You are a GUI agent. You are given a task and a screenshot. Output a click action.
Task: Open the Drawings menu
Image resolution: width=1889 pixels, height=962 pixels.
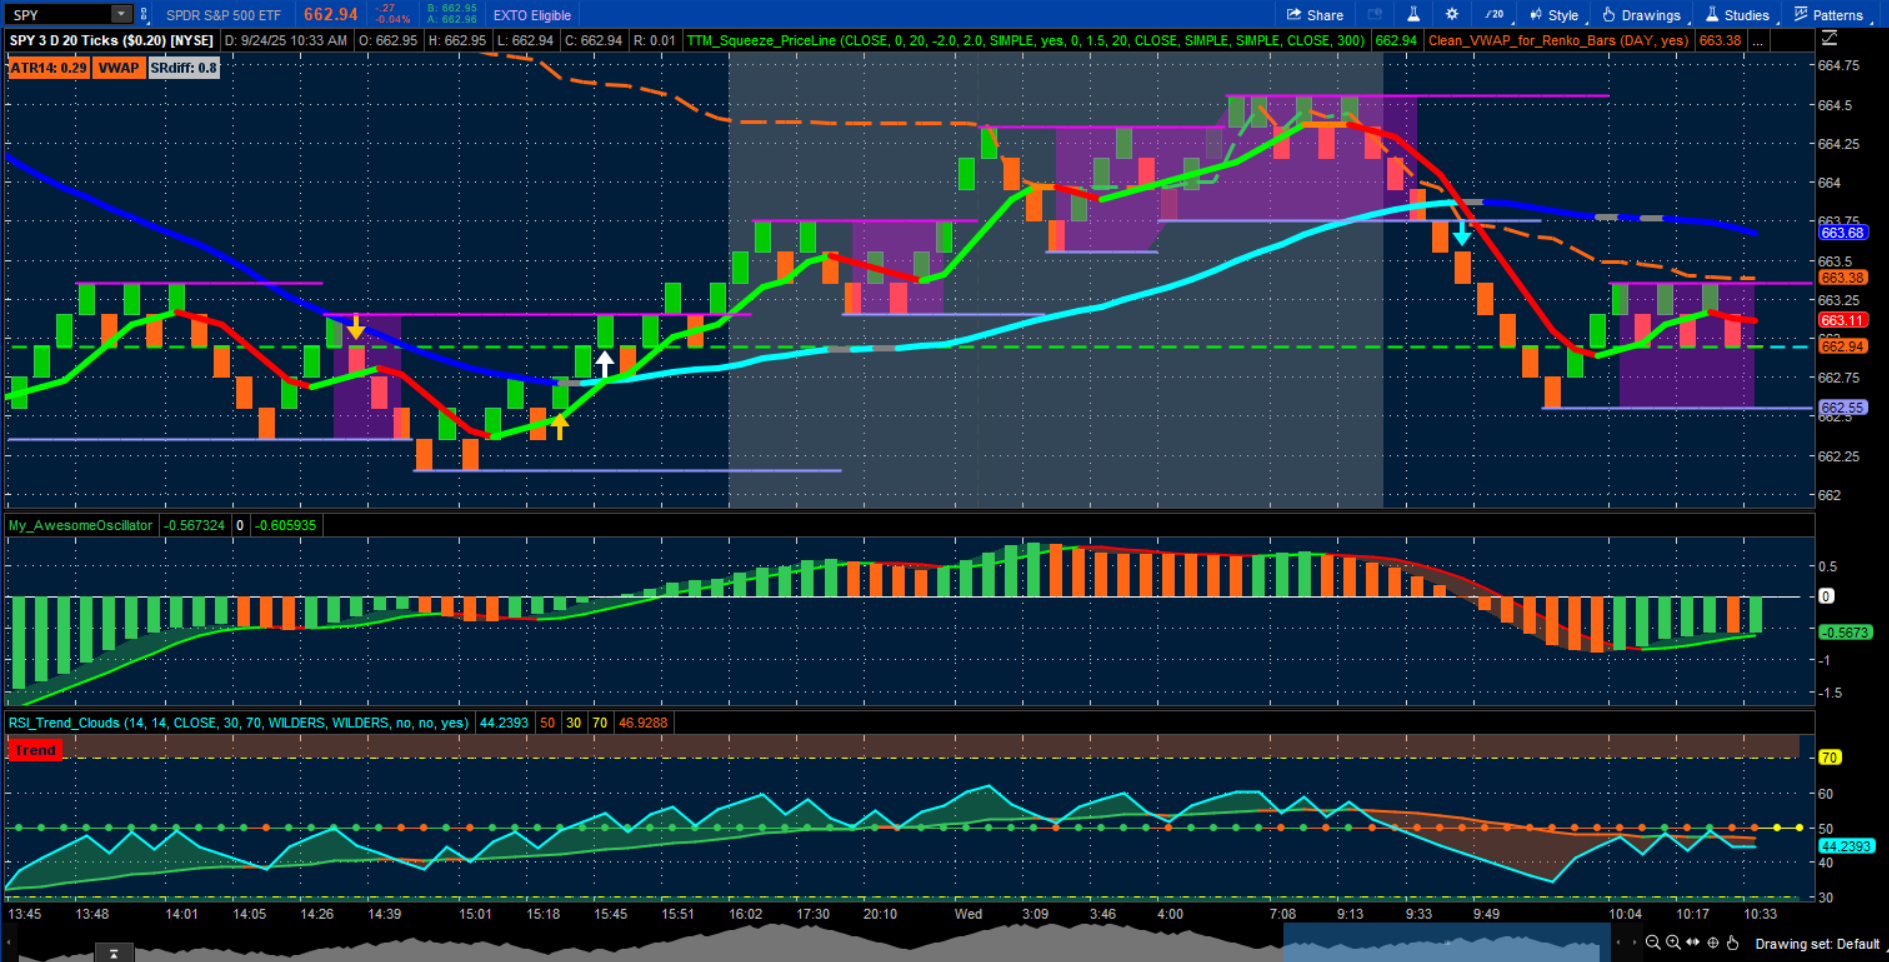tap(1641, 15)
